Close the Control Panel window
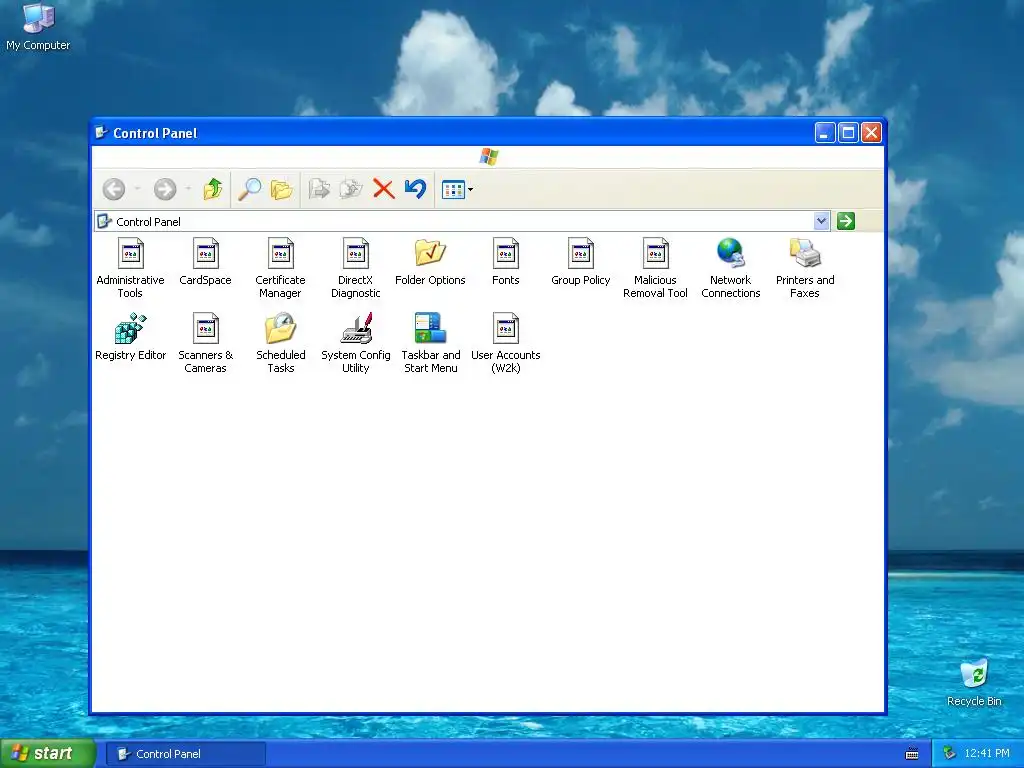1024x768 pixels. point(871,133)
